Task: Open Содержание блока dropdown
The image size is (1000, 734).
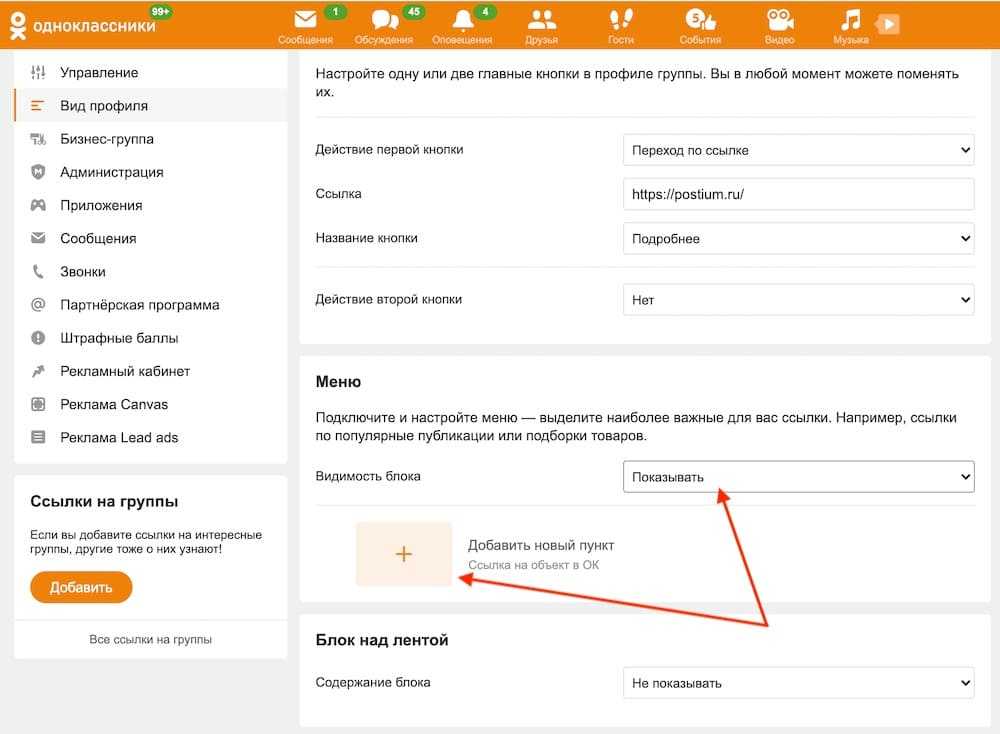Action: [798, 683]
